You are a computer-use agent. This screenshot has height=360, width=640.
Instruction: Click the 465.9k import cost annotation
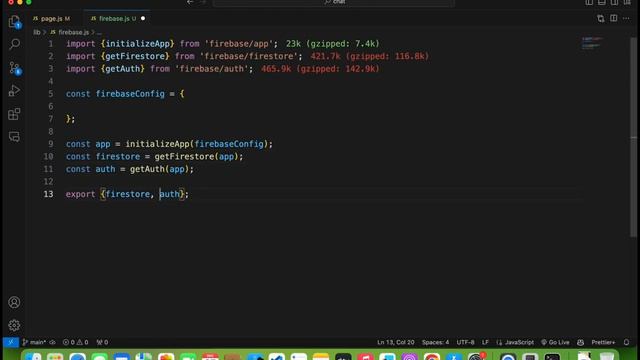pos(320,69)
